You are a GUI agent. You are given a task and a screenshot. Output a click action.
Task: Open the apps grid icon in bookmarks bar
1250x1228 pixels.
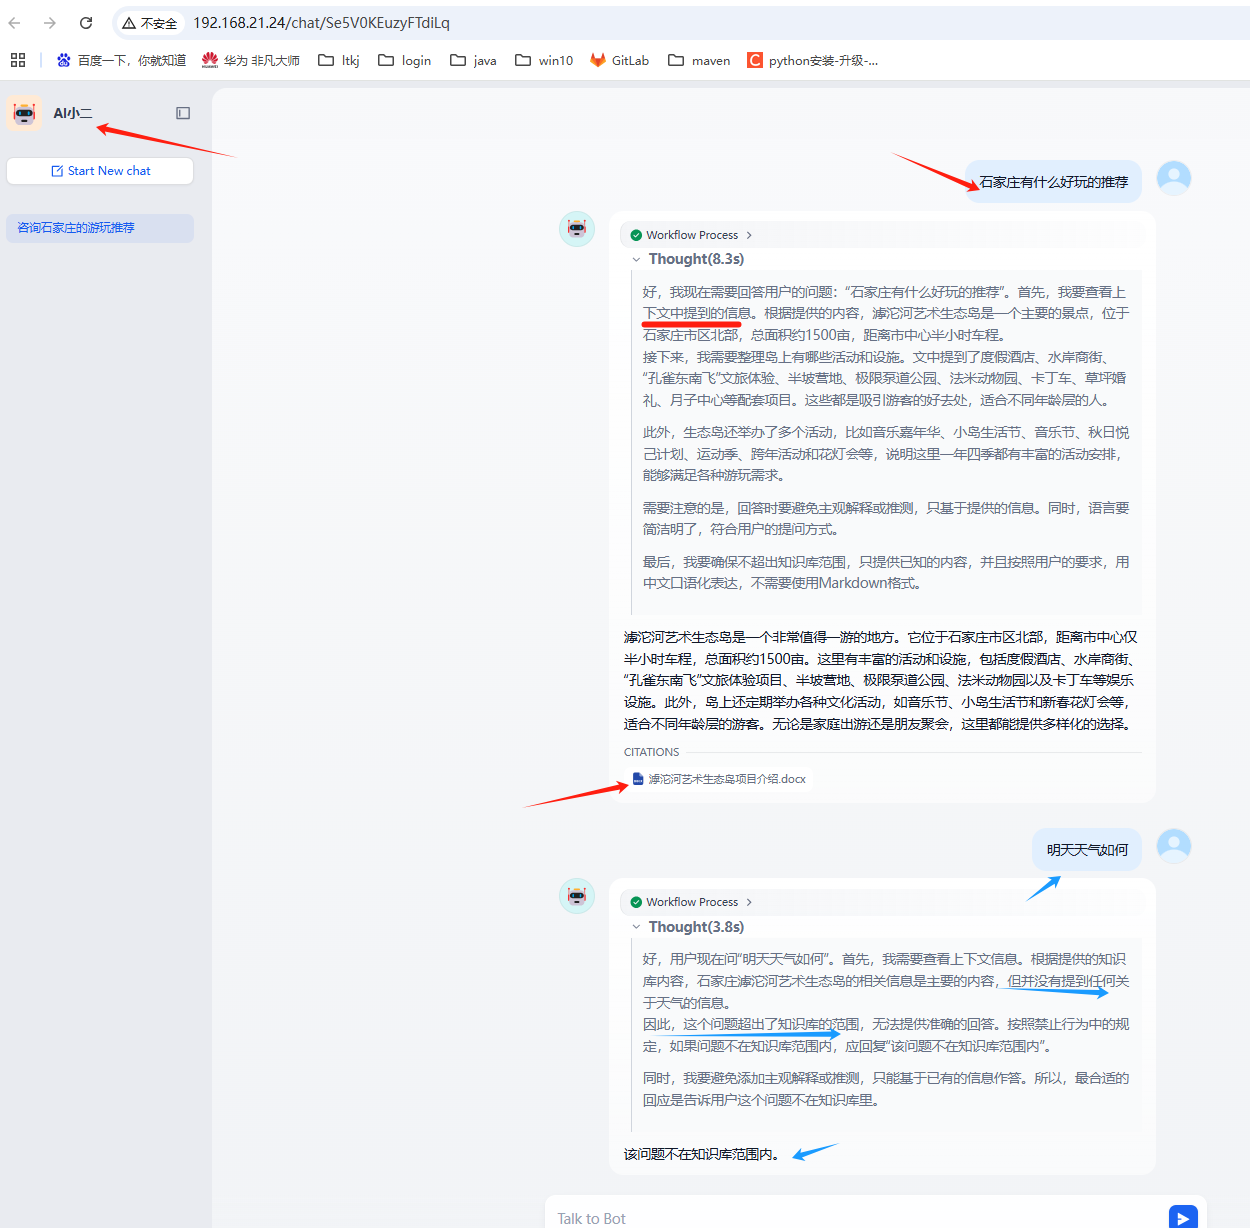click(18, 60)
